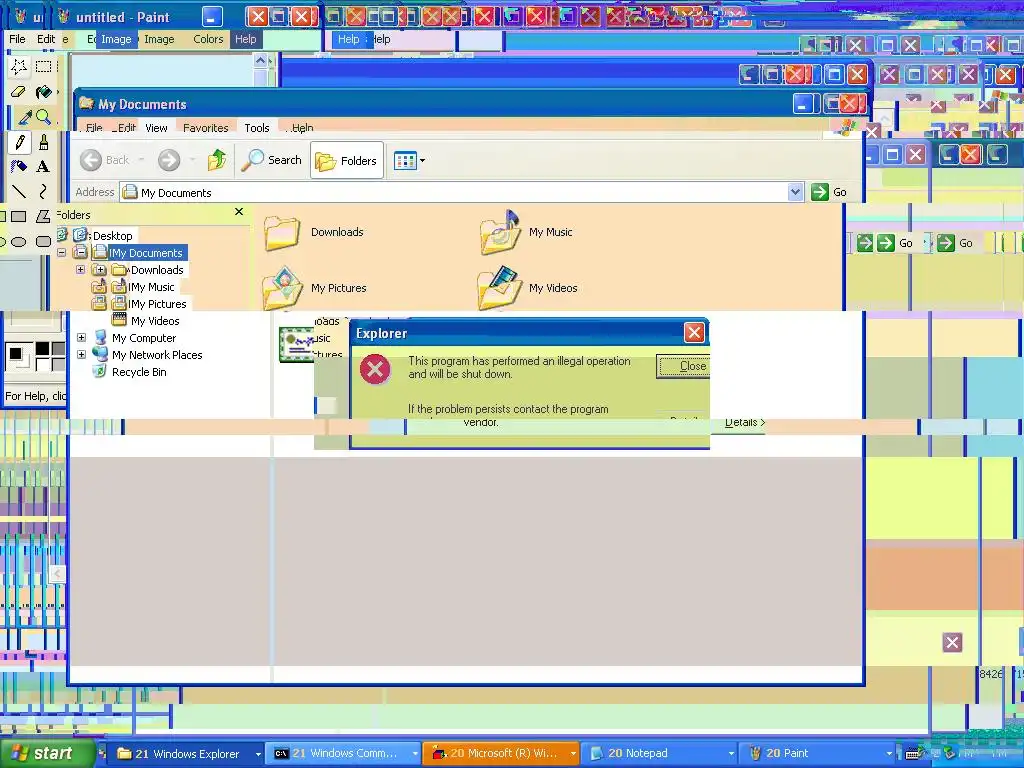The width and height of the screenshot is (1024, 768).
Task: Click Close in the Explorer error dialog
Action: (684, 366)
